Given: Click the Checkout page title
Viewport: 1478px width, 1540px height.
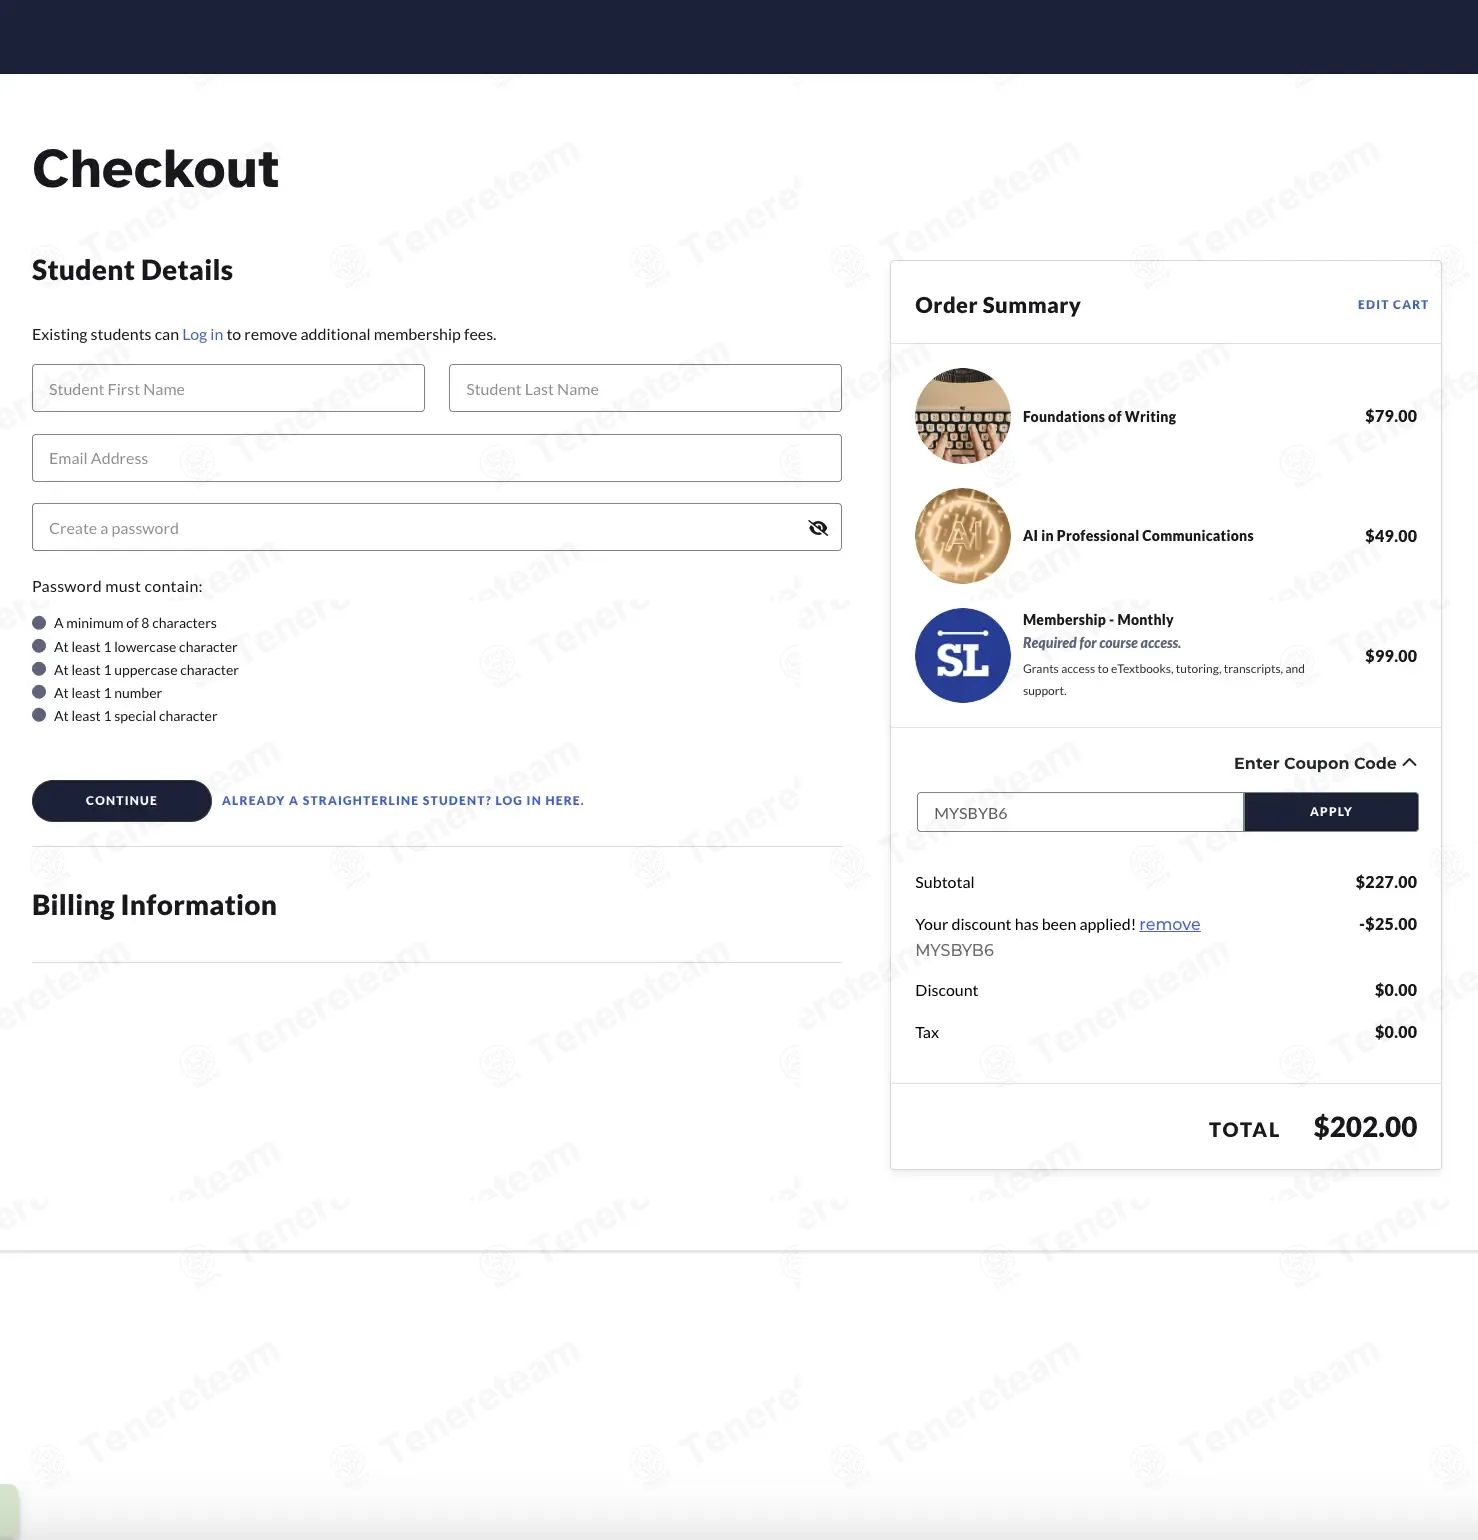Looking at the screenshot, I should tap(156, 168).
